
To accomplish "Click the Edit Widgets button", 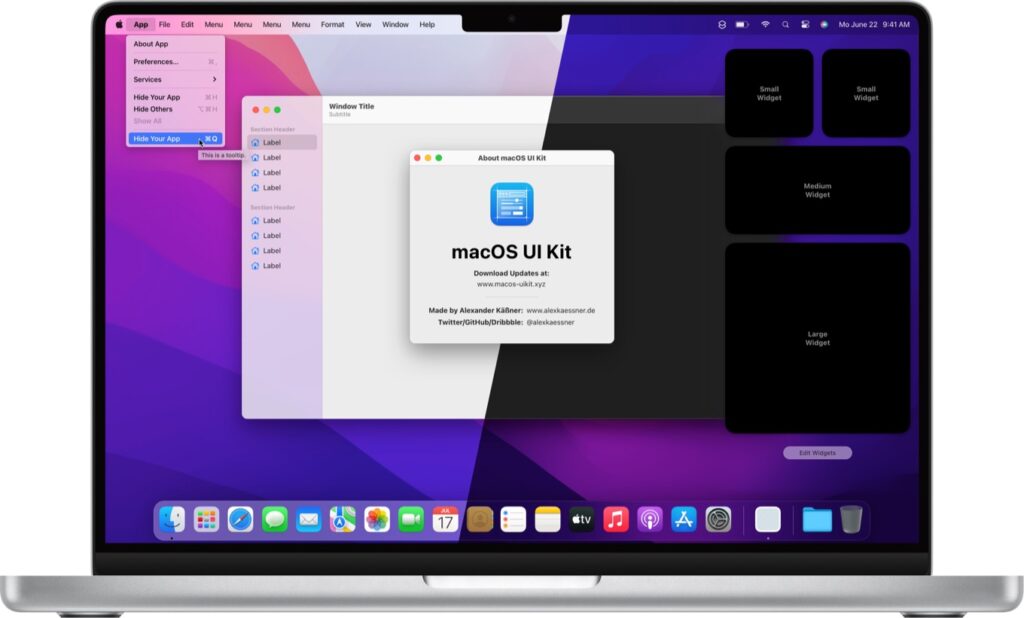I will 820,452.
